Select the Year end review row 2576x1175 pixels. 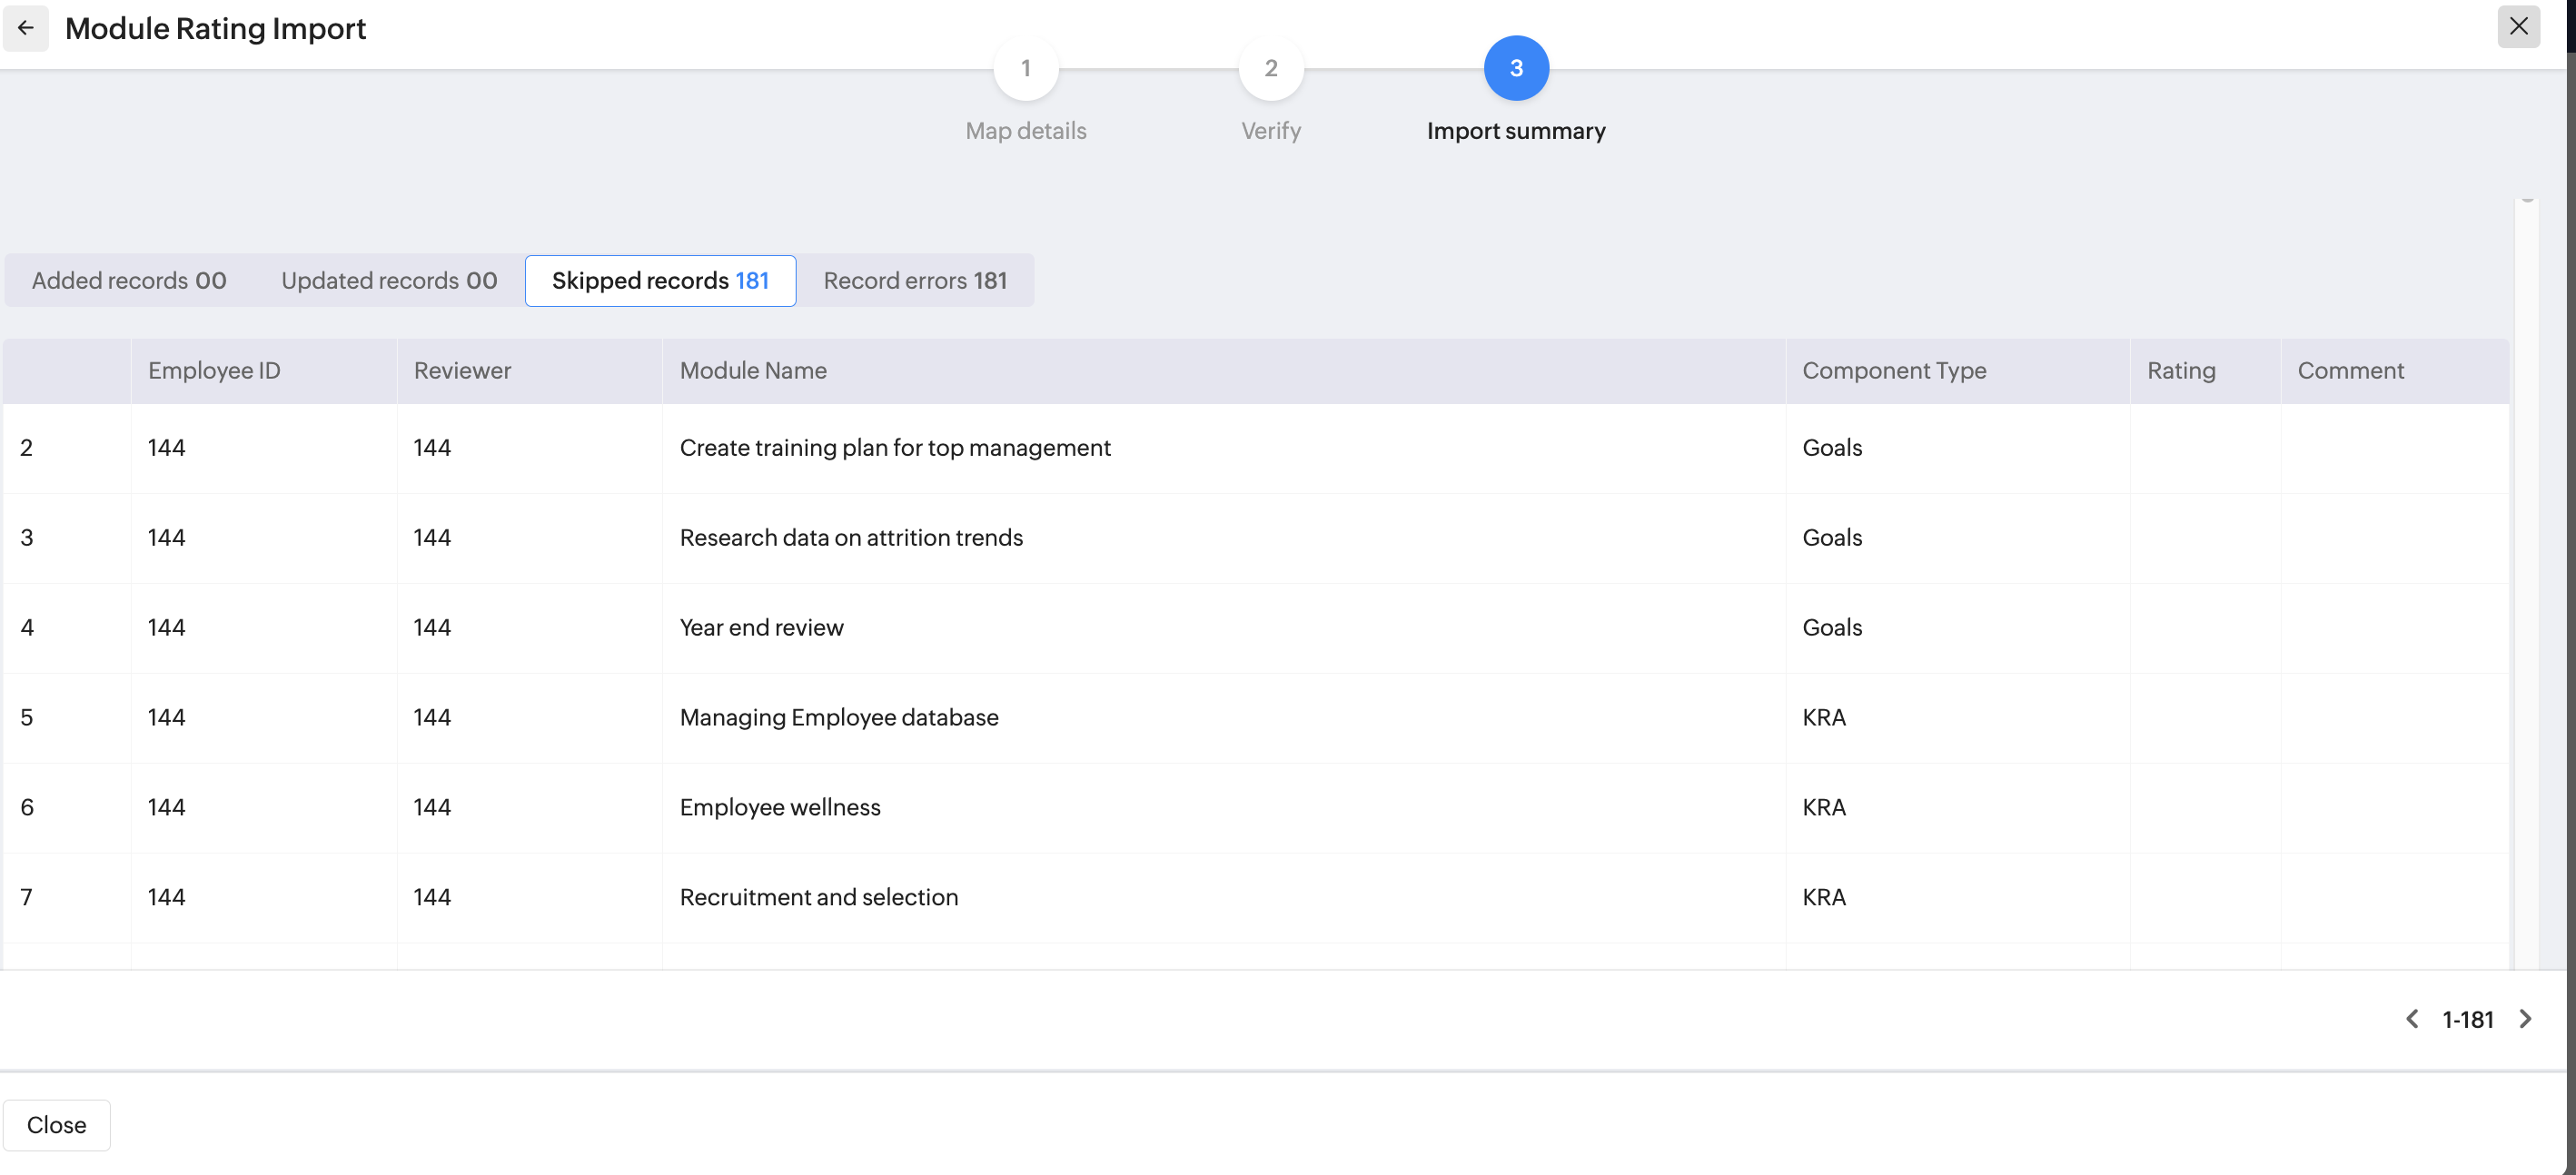click(x=761, y=628)
